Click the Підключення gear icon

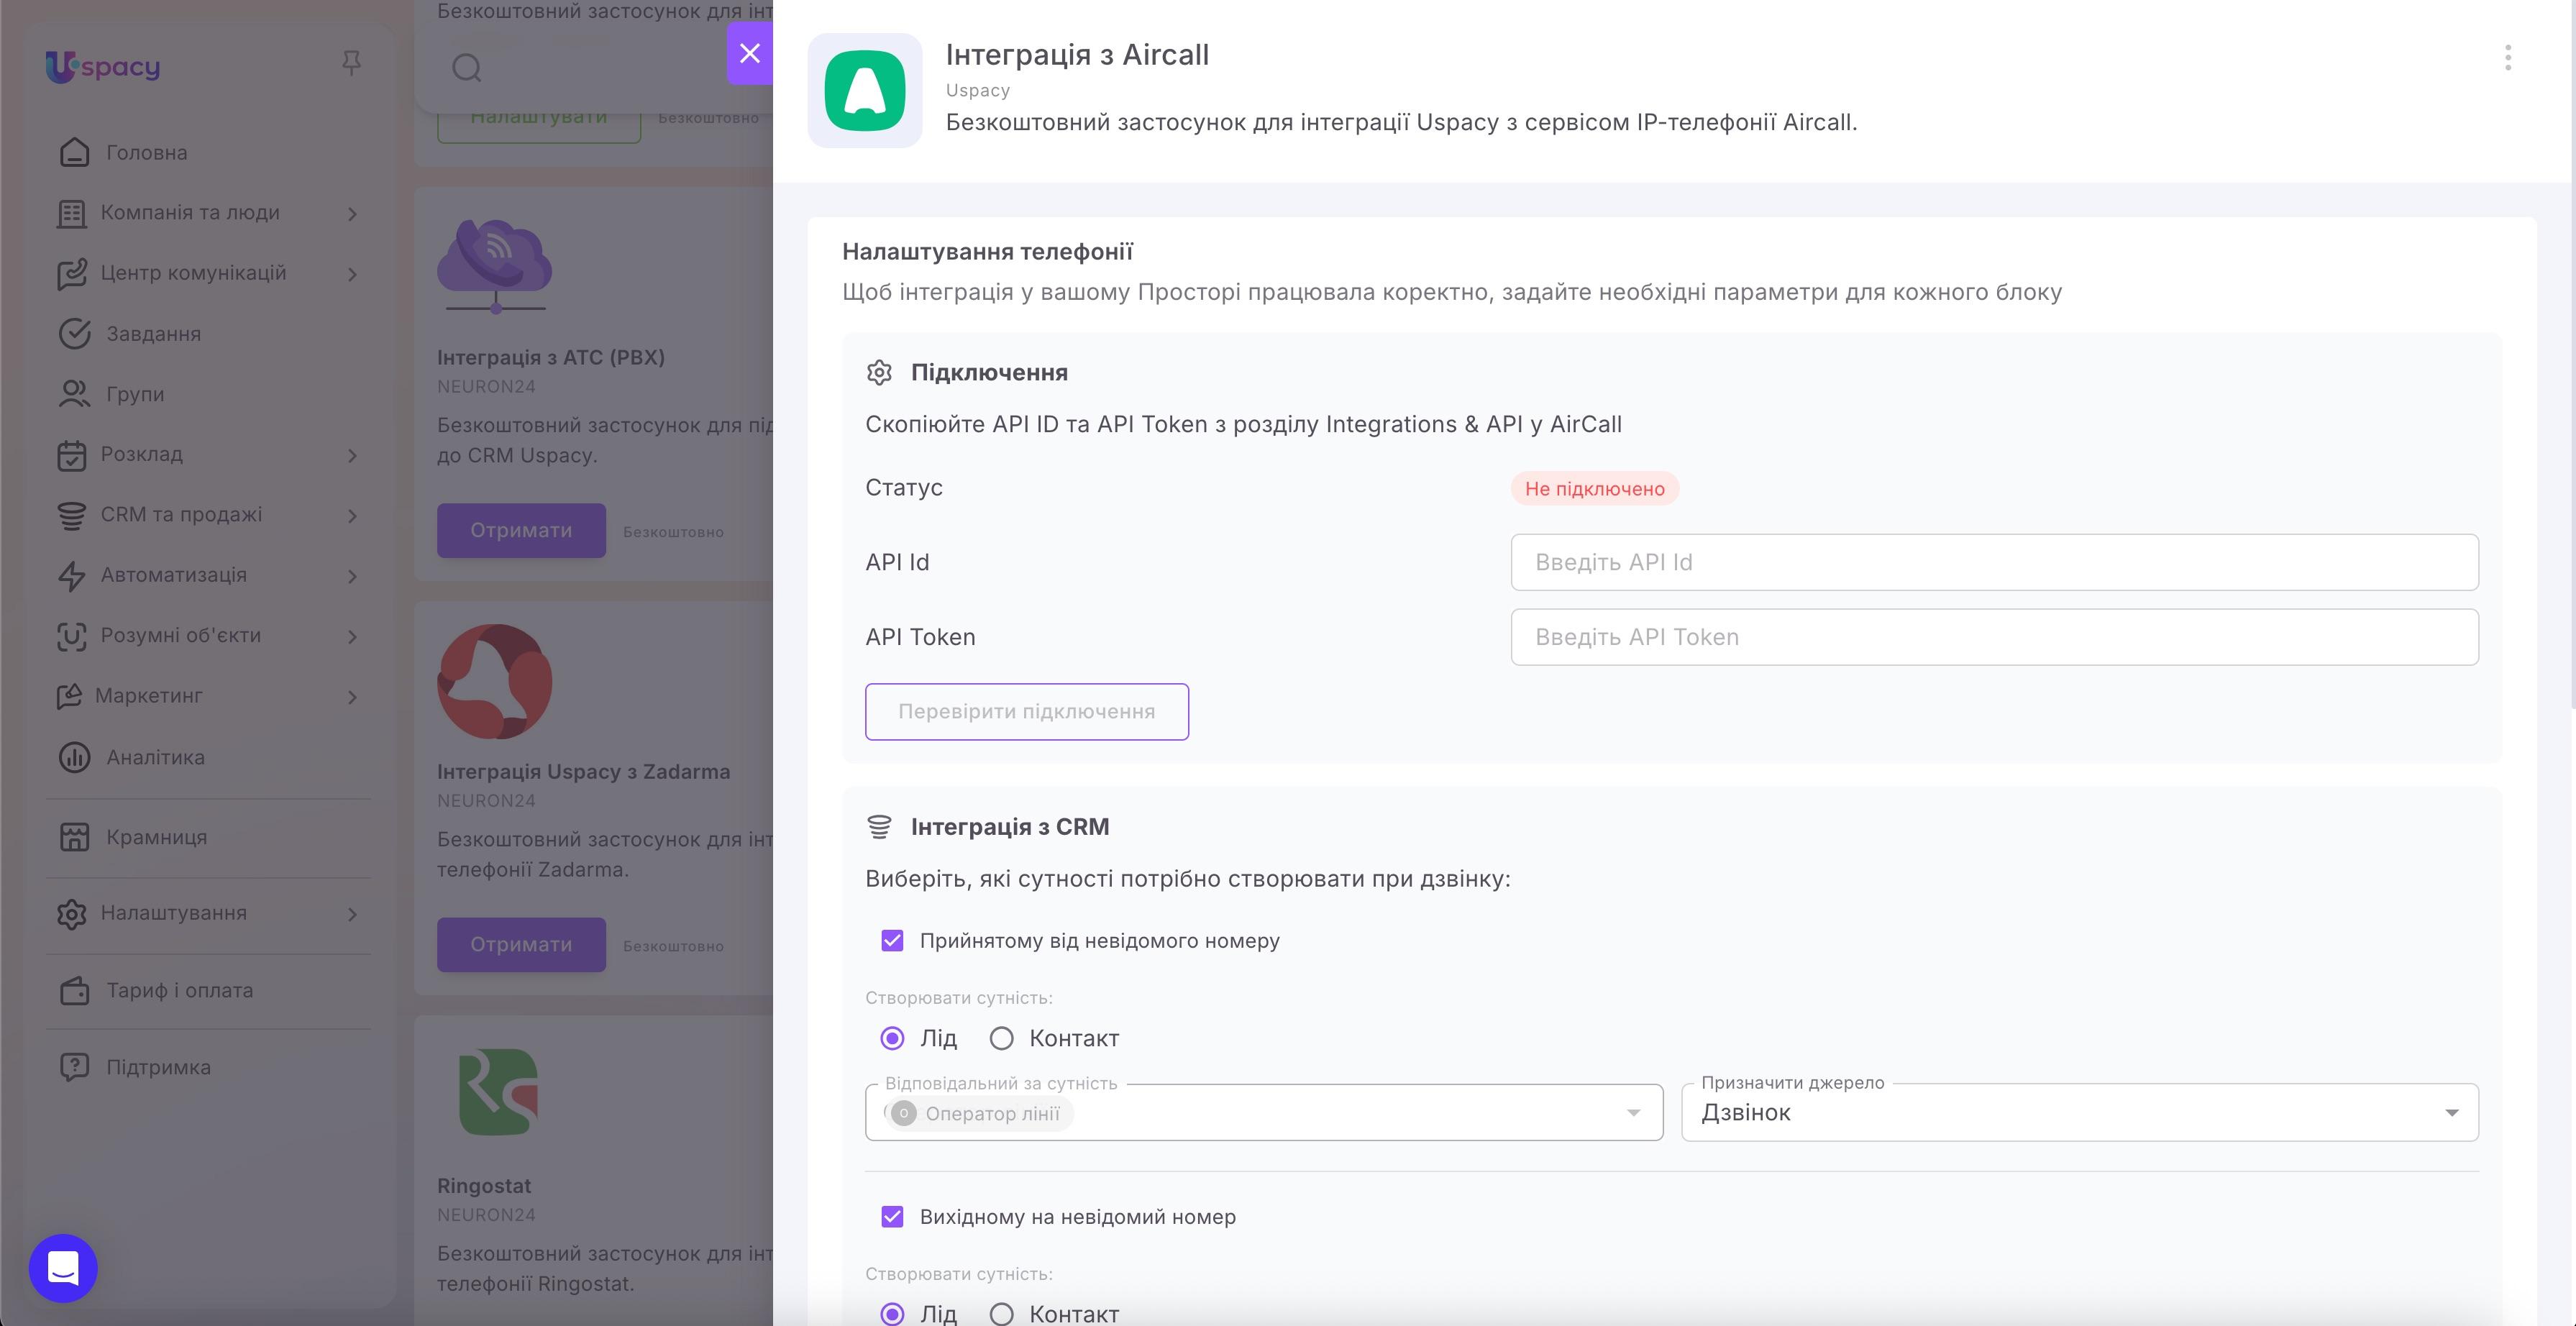(879, 373)
